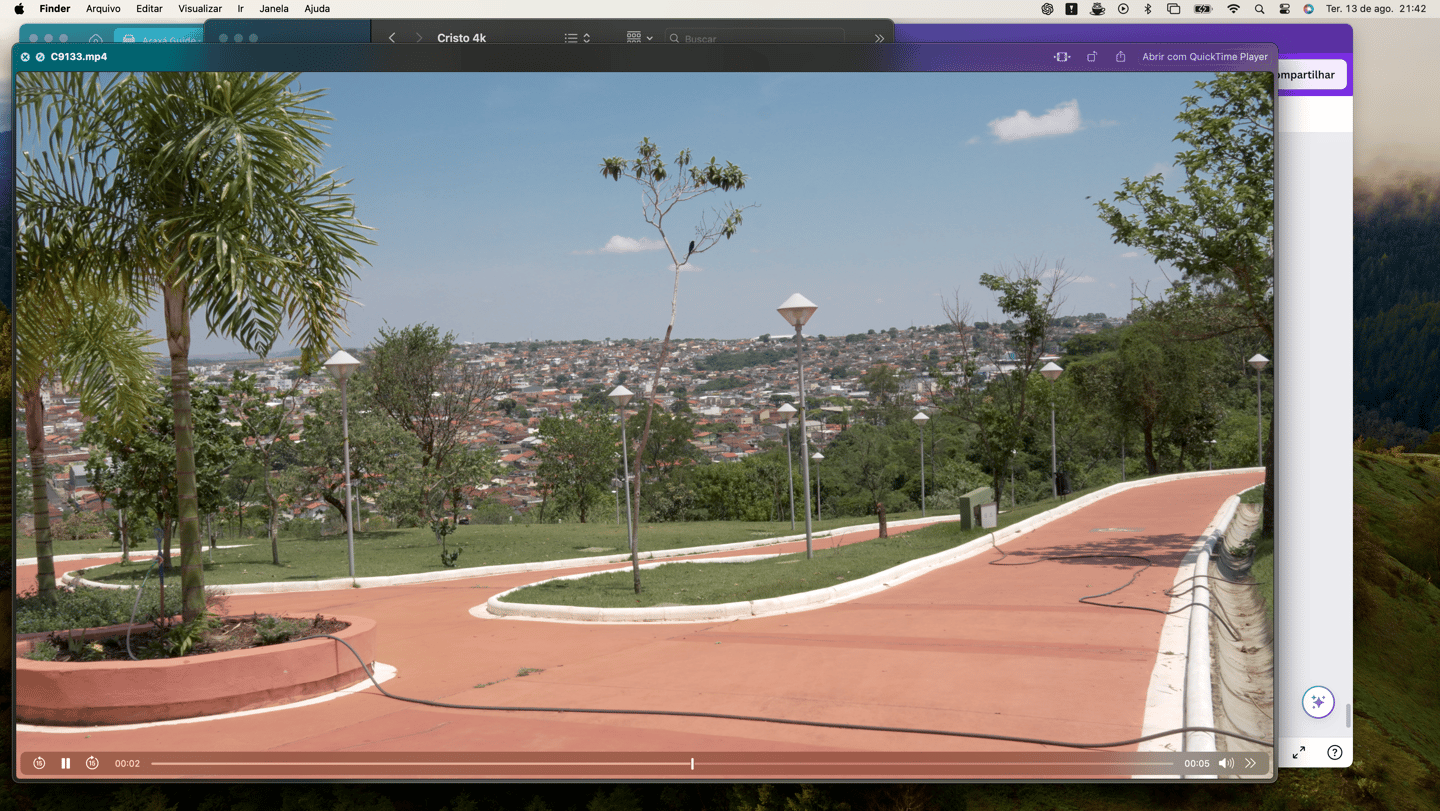Expand to fullscreen in the background window
The image size is (1440, 811).
pos(1298,752)
